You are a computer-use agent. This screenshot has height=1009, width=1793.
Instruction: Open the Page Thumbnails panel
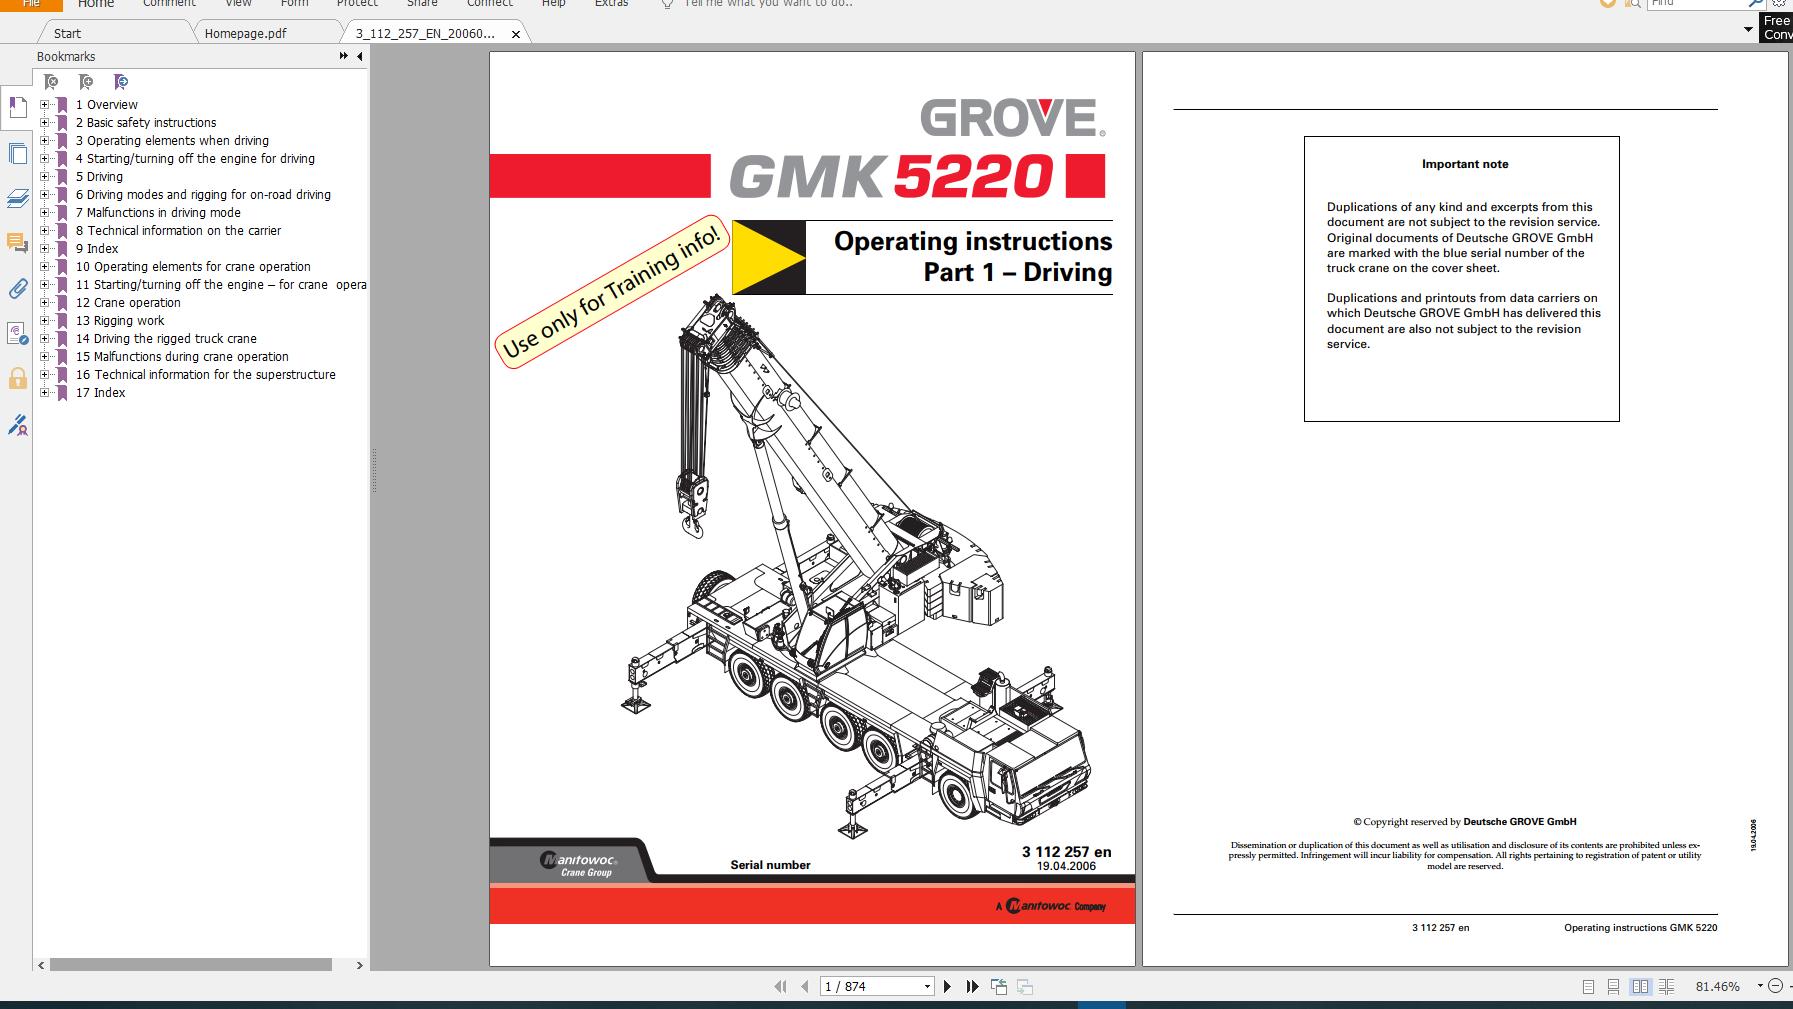pos(16,152)
